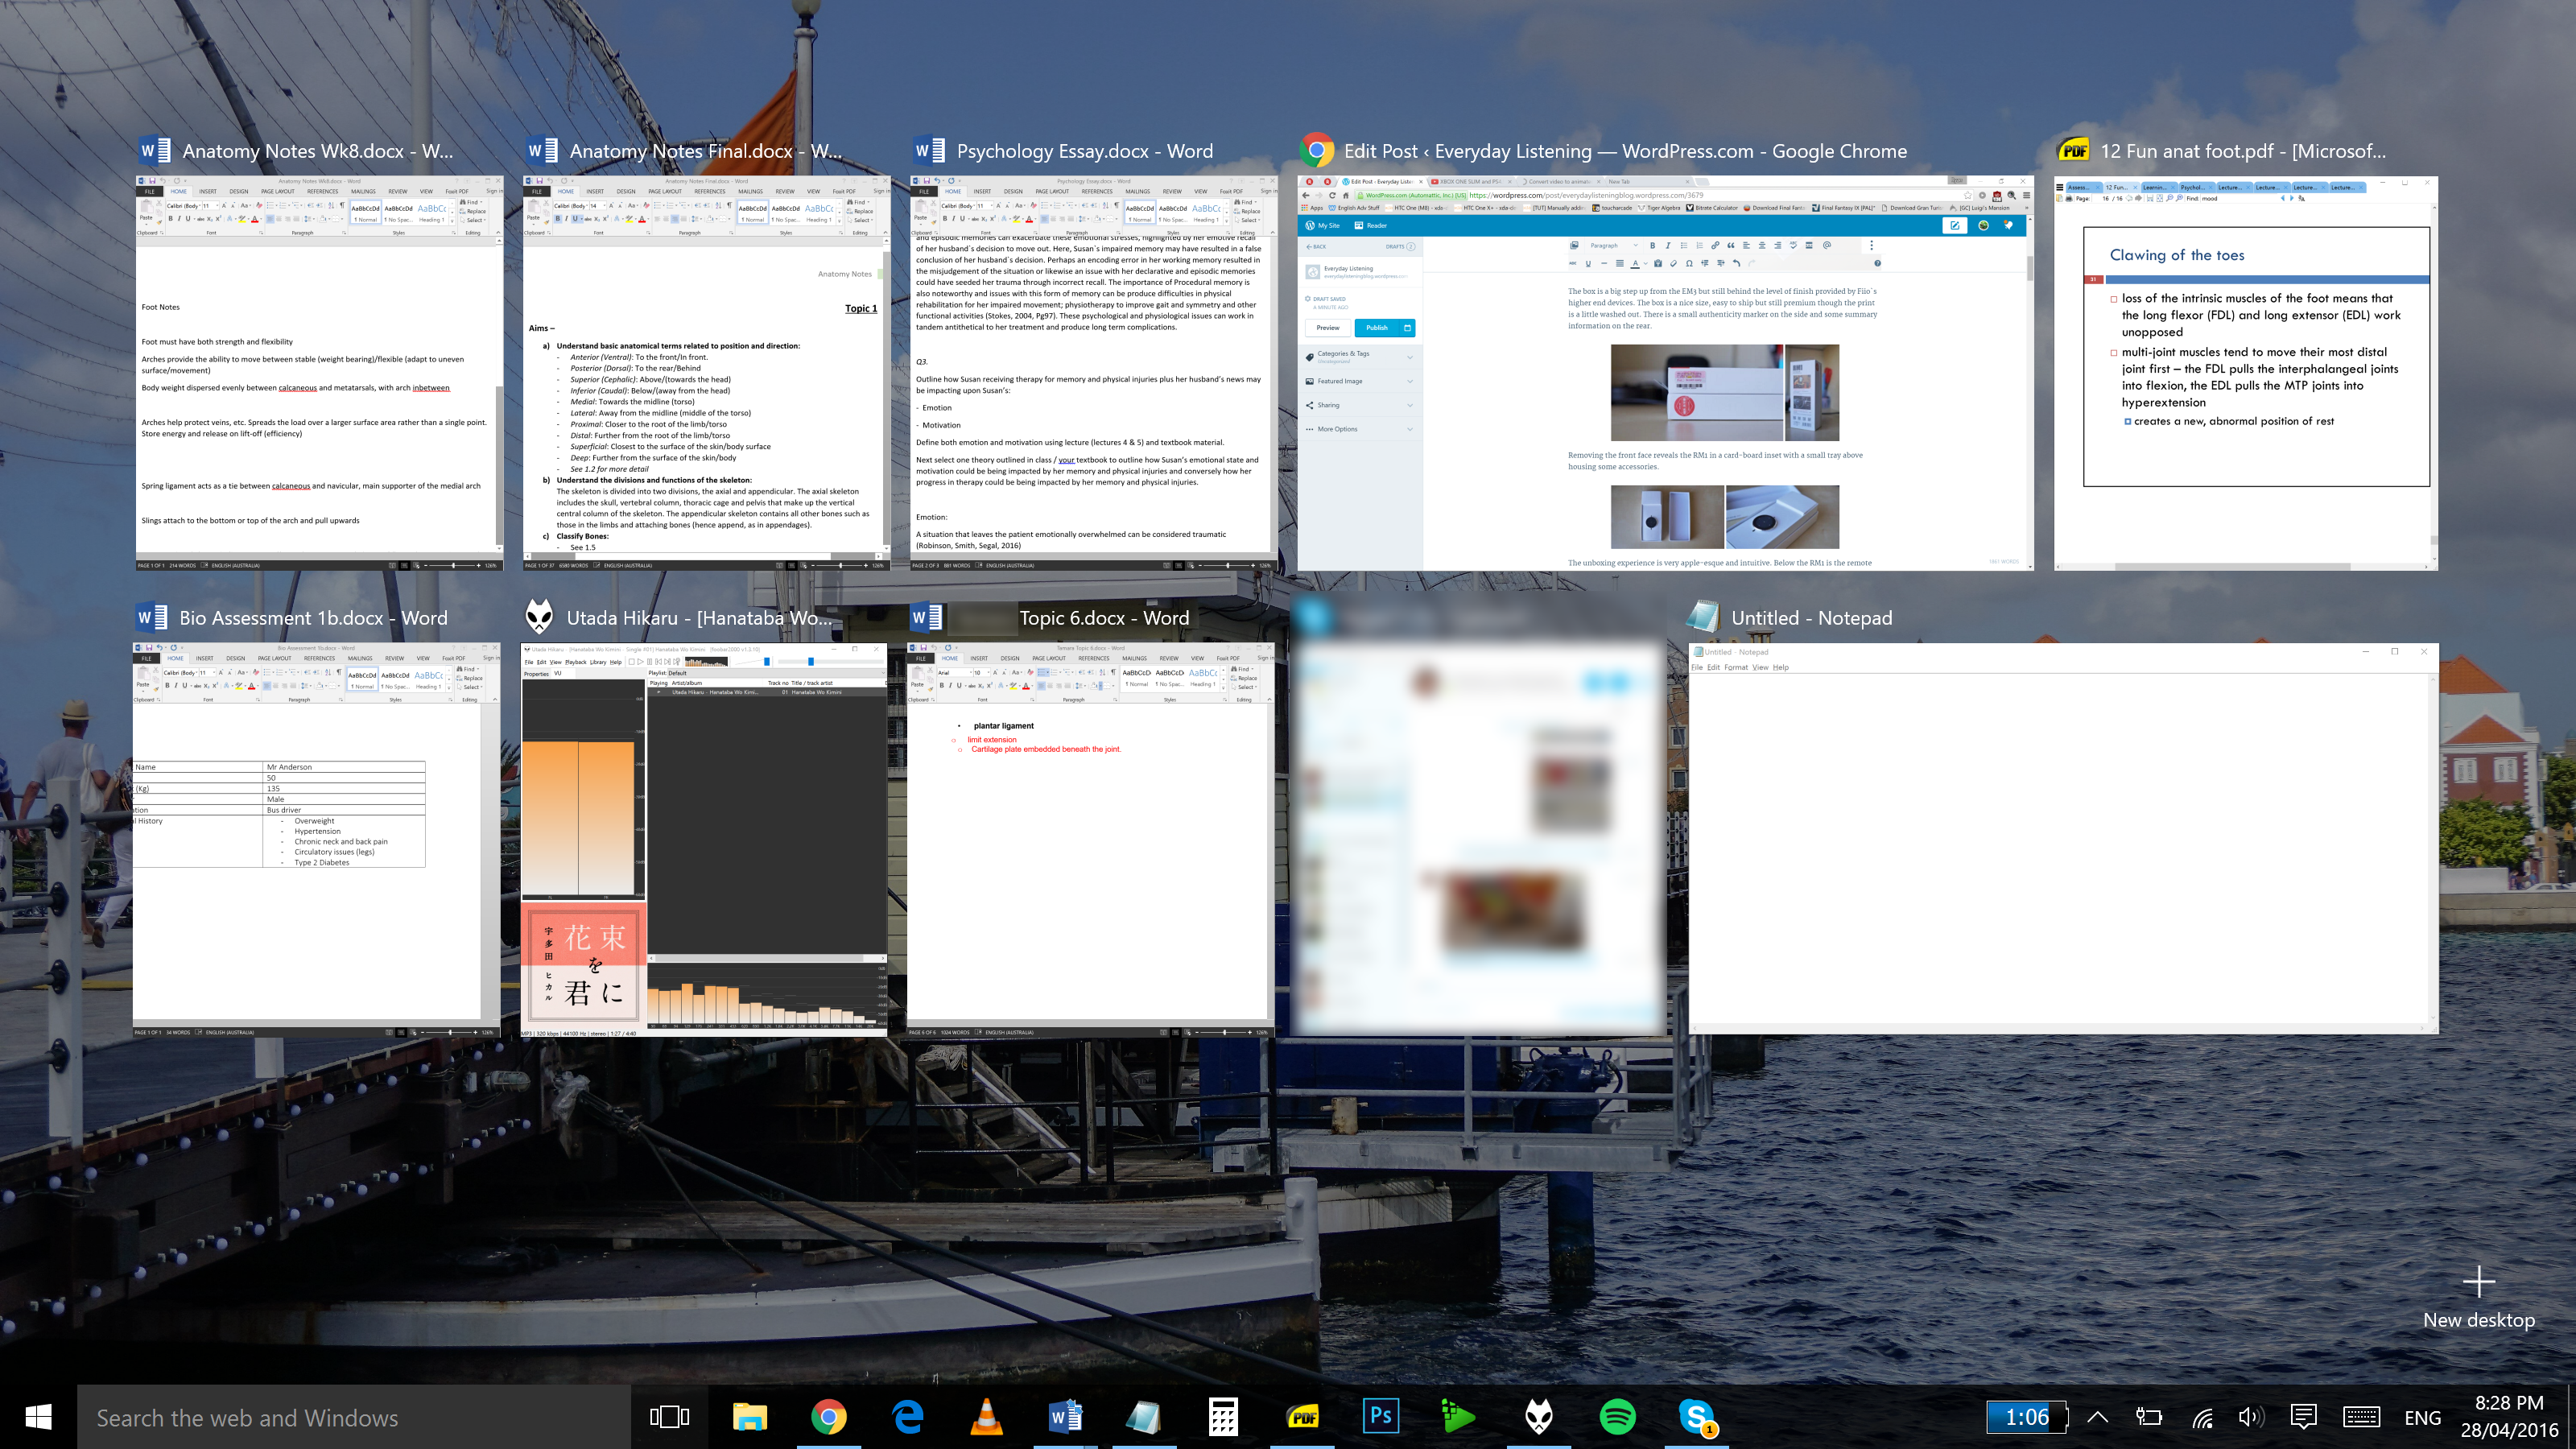Click the ENG language indicator
The image size is (2576, 1449).
point(2422,1418)
